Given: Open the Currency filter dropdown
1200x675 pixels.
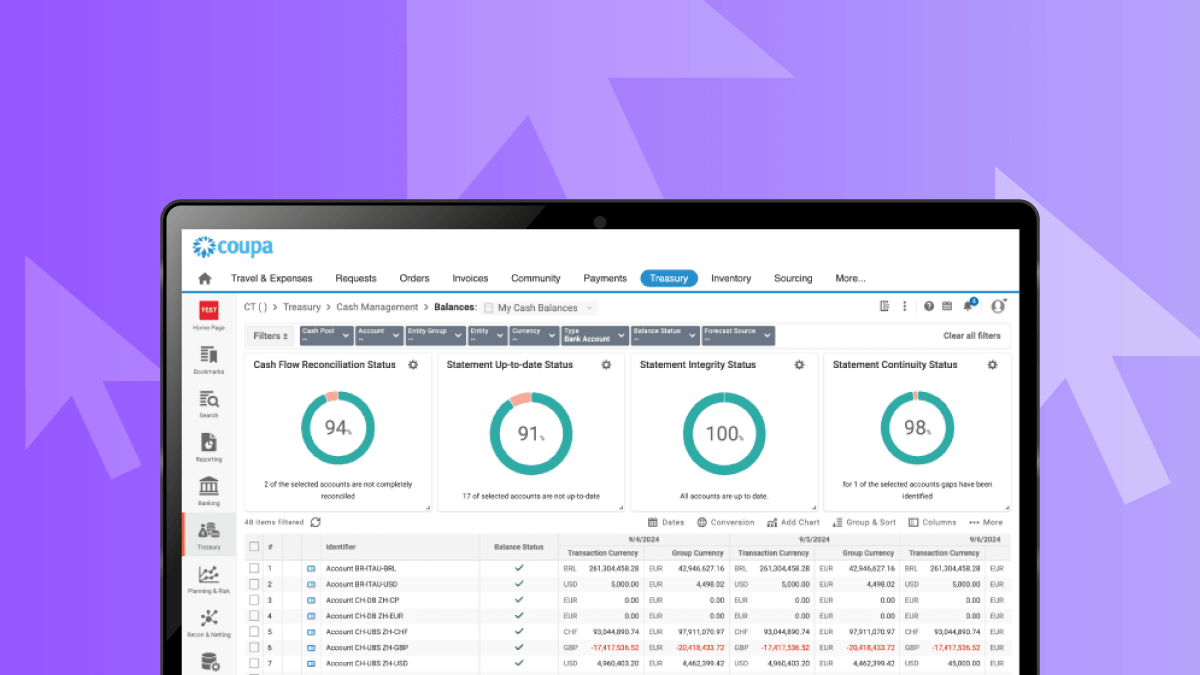Looking at the screenshot, I should pos(533,335).
